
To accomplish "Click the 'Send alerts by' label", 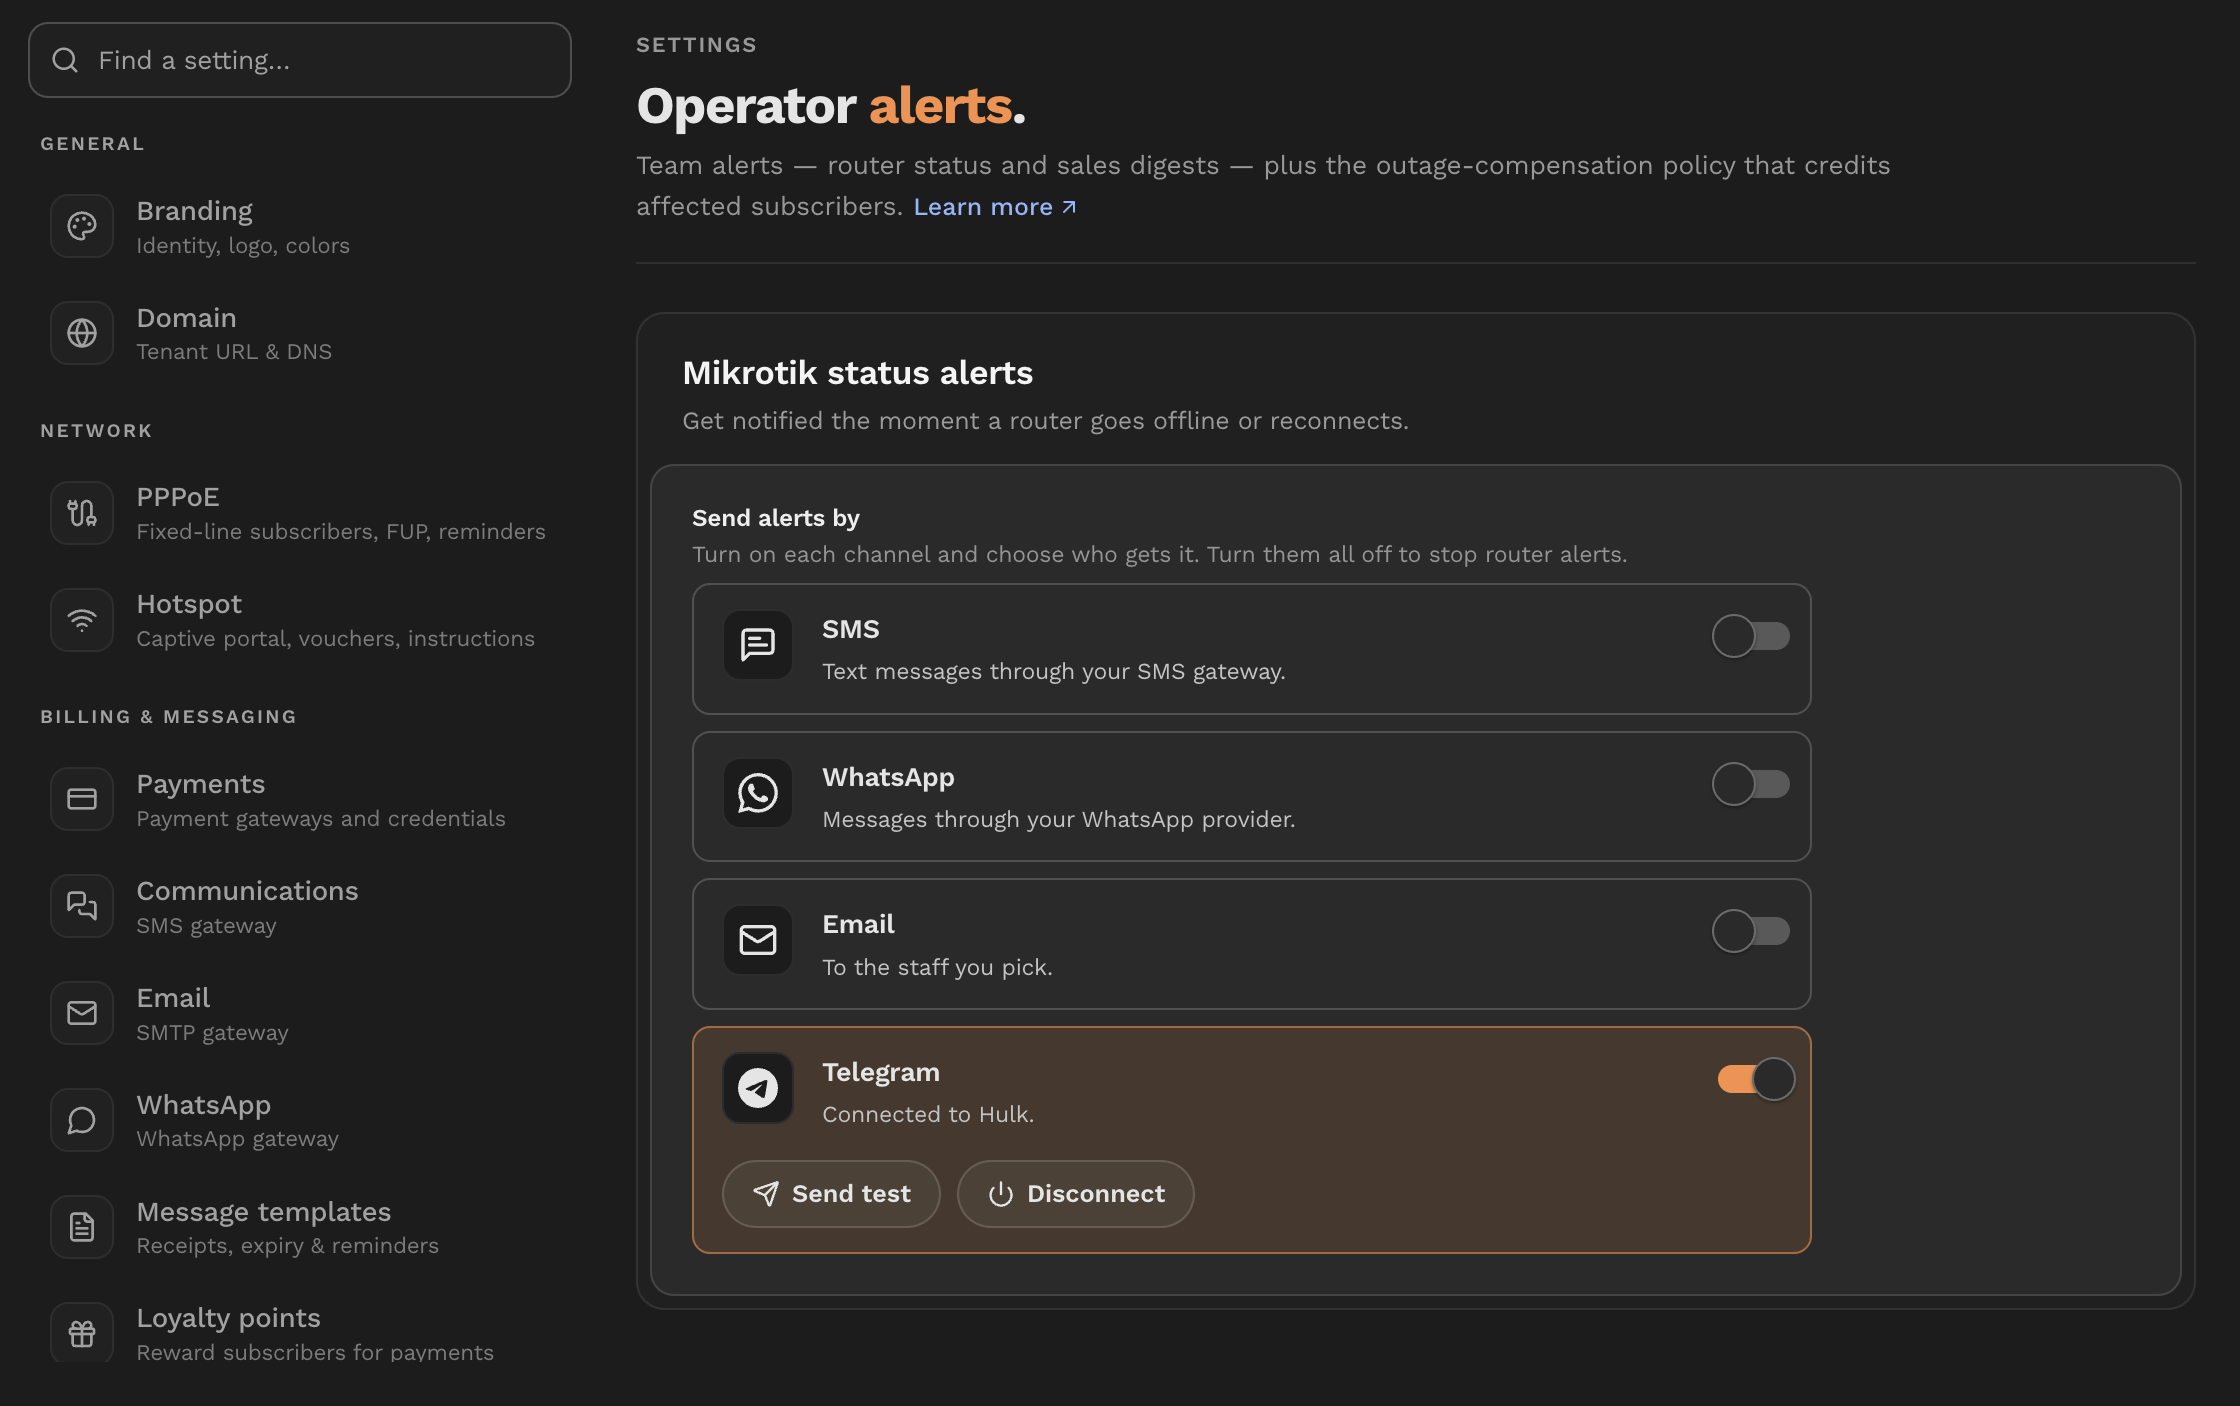I will (775, 518).
